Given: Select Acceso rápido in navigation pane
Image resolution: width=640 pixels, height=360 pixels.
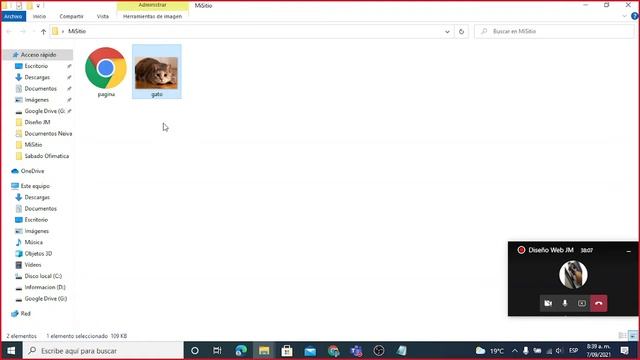Looking at the screenshot, I should pos(38,55).
